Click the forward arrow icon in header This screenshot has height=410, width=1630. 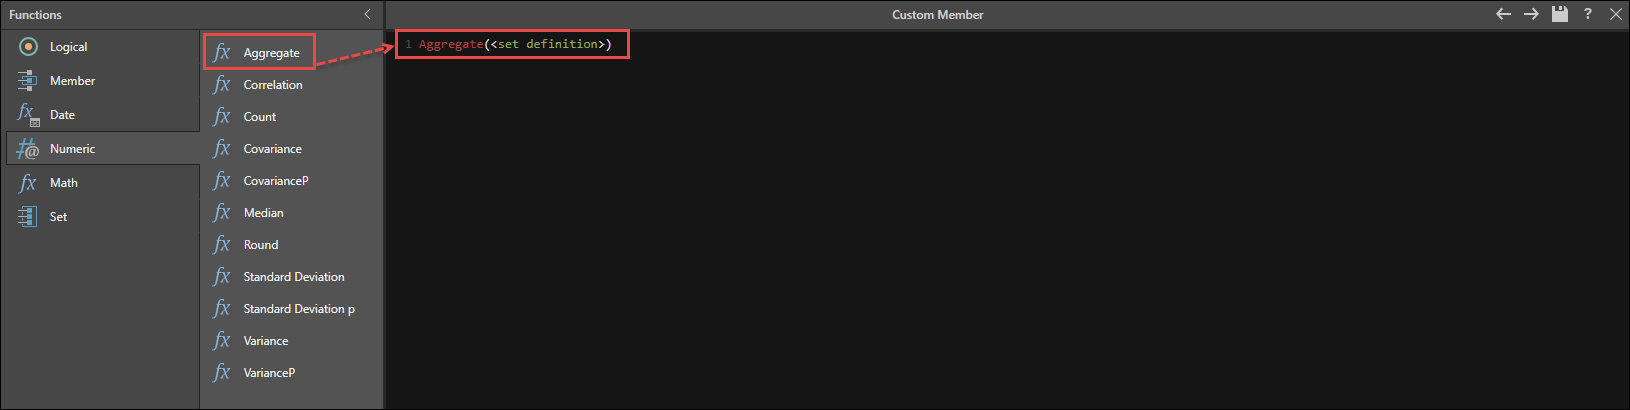(1531, 14)
